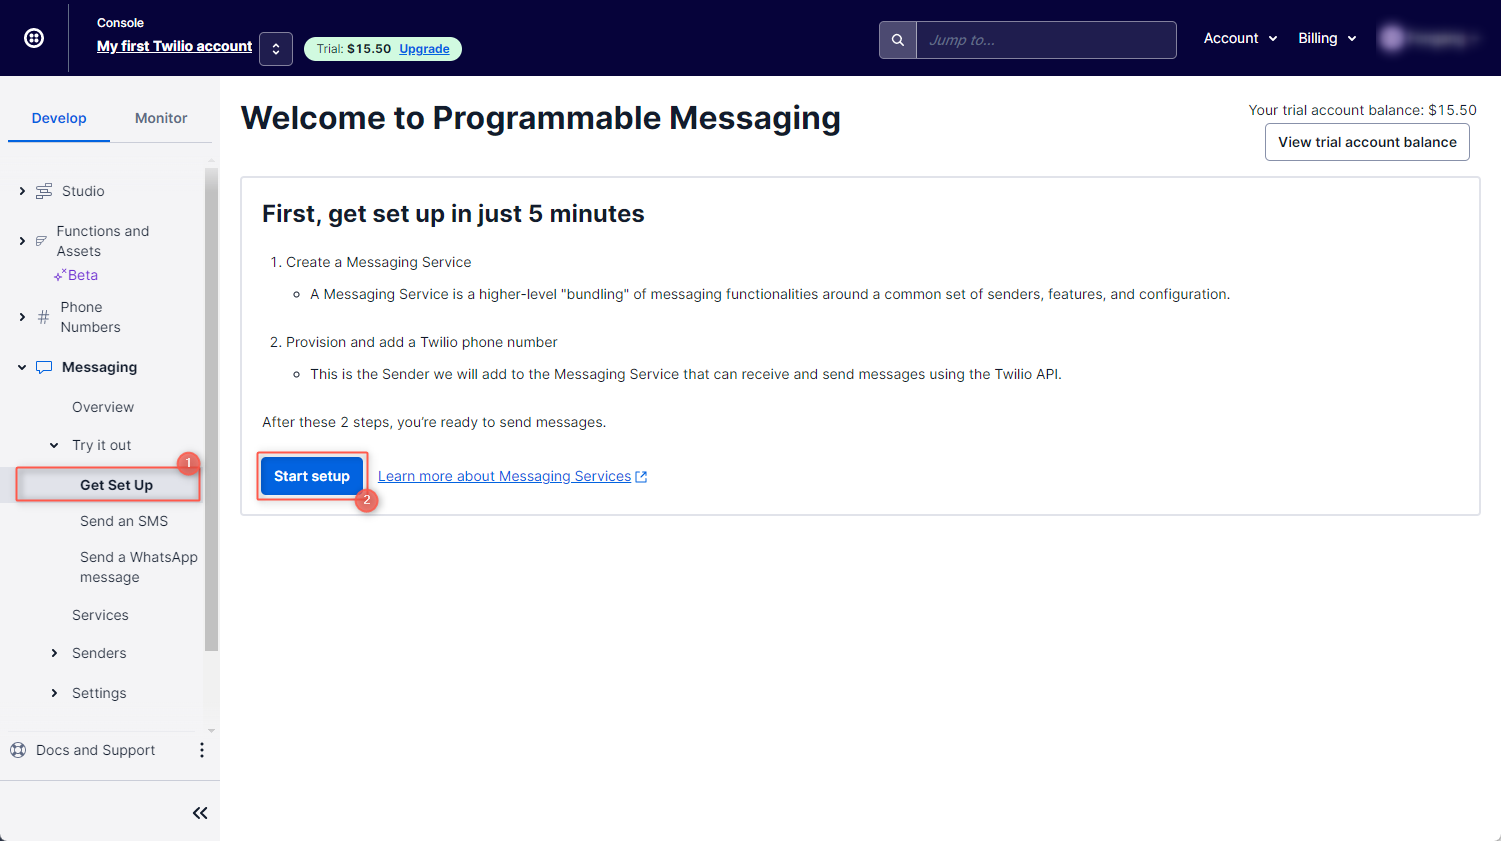The width and height of the screenshot is (1501, 841).
Task: Switch to the Monitor tab
Action: 161,118
